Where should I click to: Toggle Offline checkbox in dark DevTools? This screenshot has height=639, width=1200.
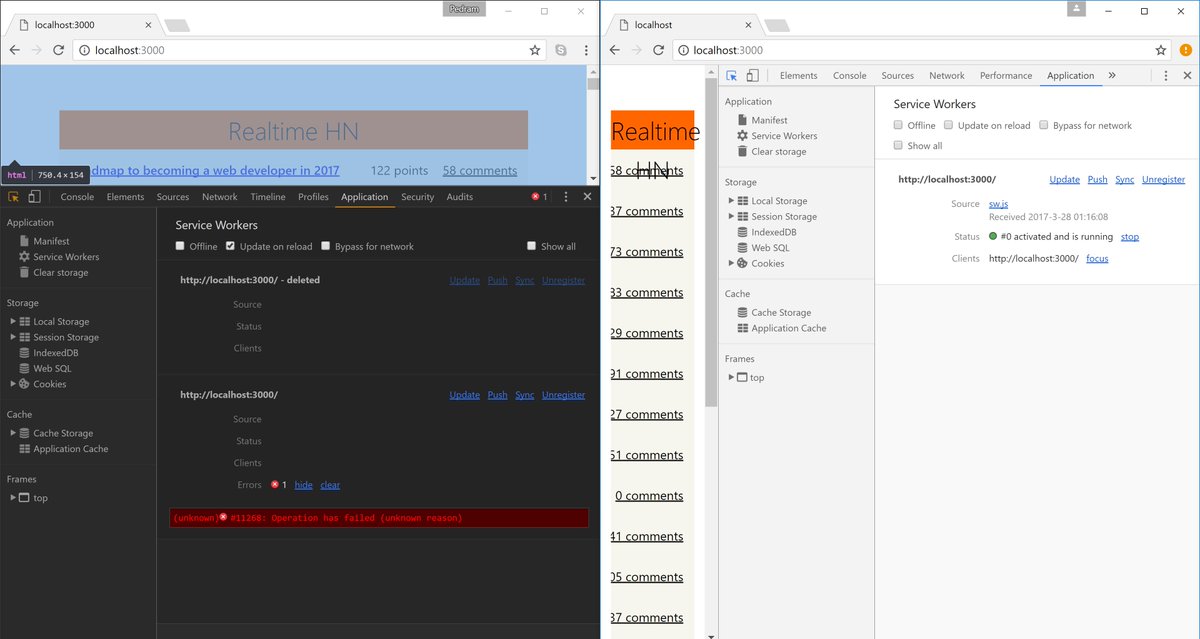pos(180,246)
